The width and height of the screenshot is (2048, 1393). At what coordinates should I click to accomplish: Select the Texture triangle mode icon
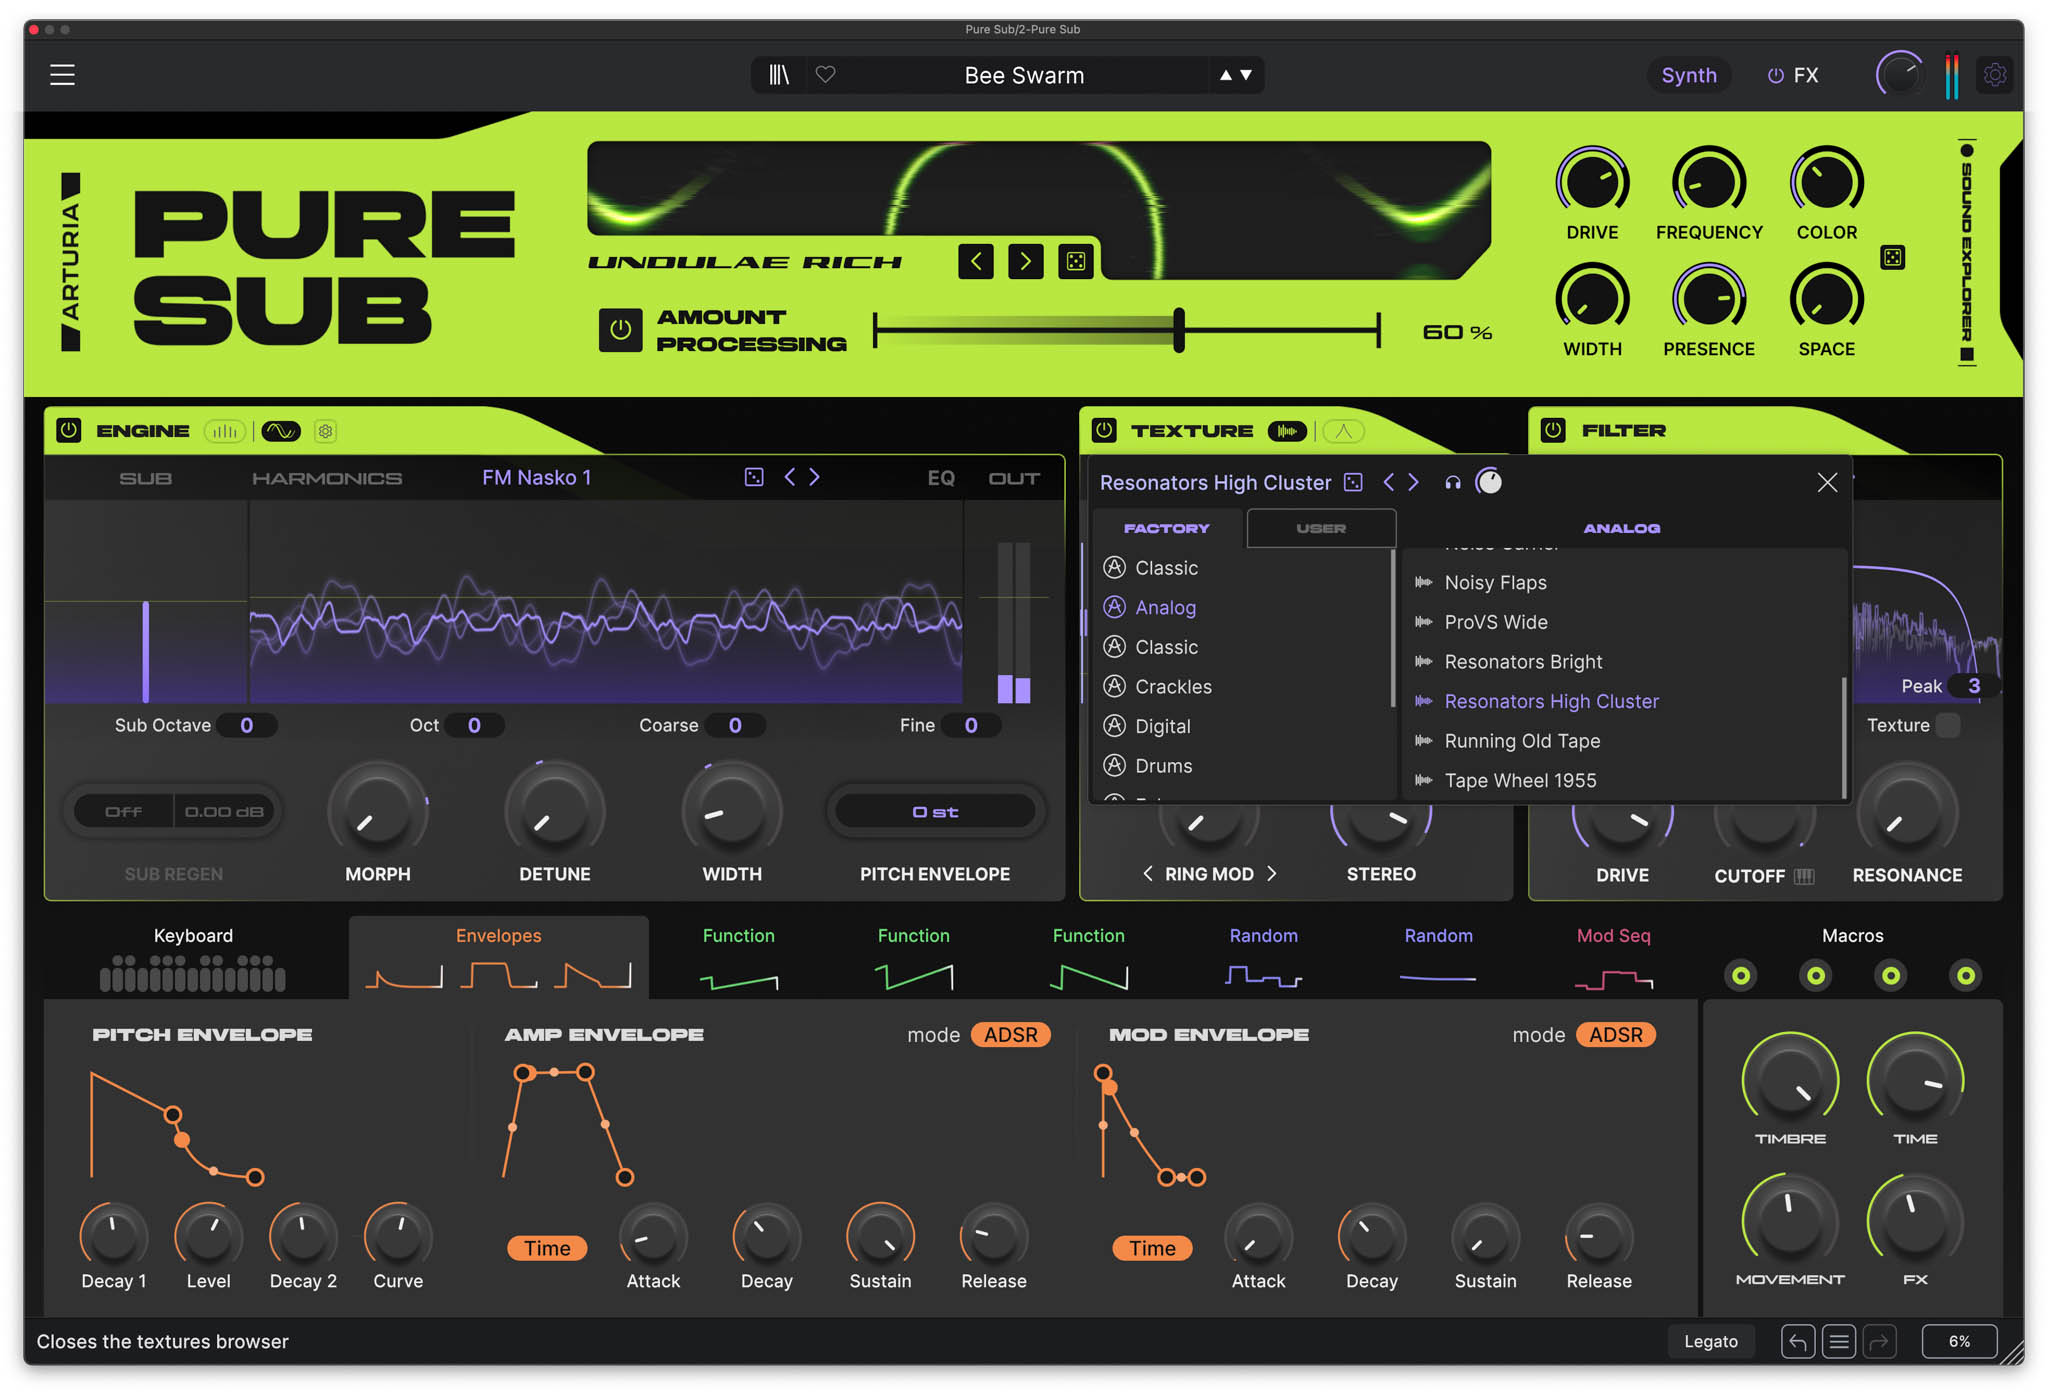1344,431
